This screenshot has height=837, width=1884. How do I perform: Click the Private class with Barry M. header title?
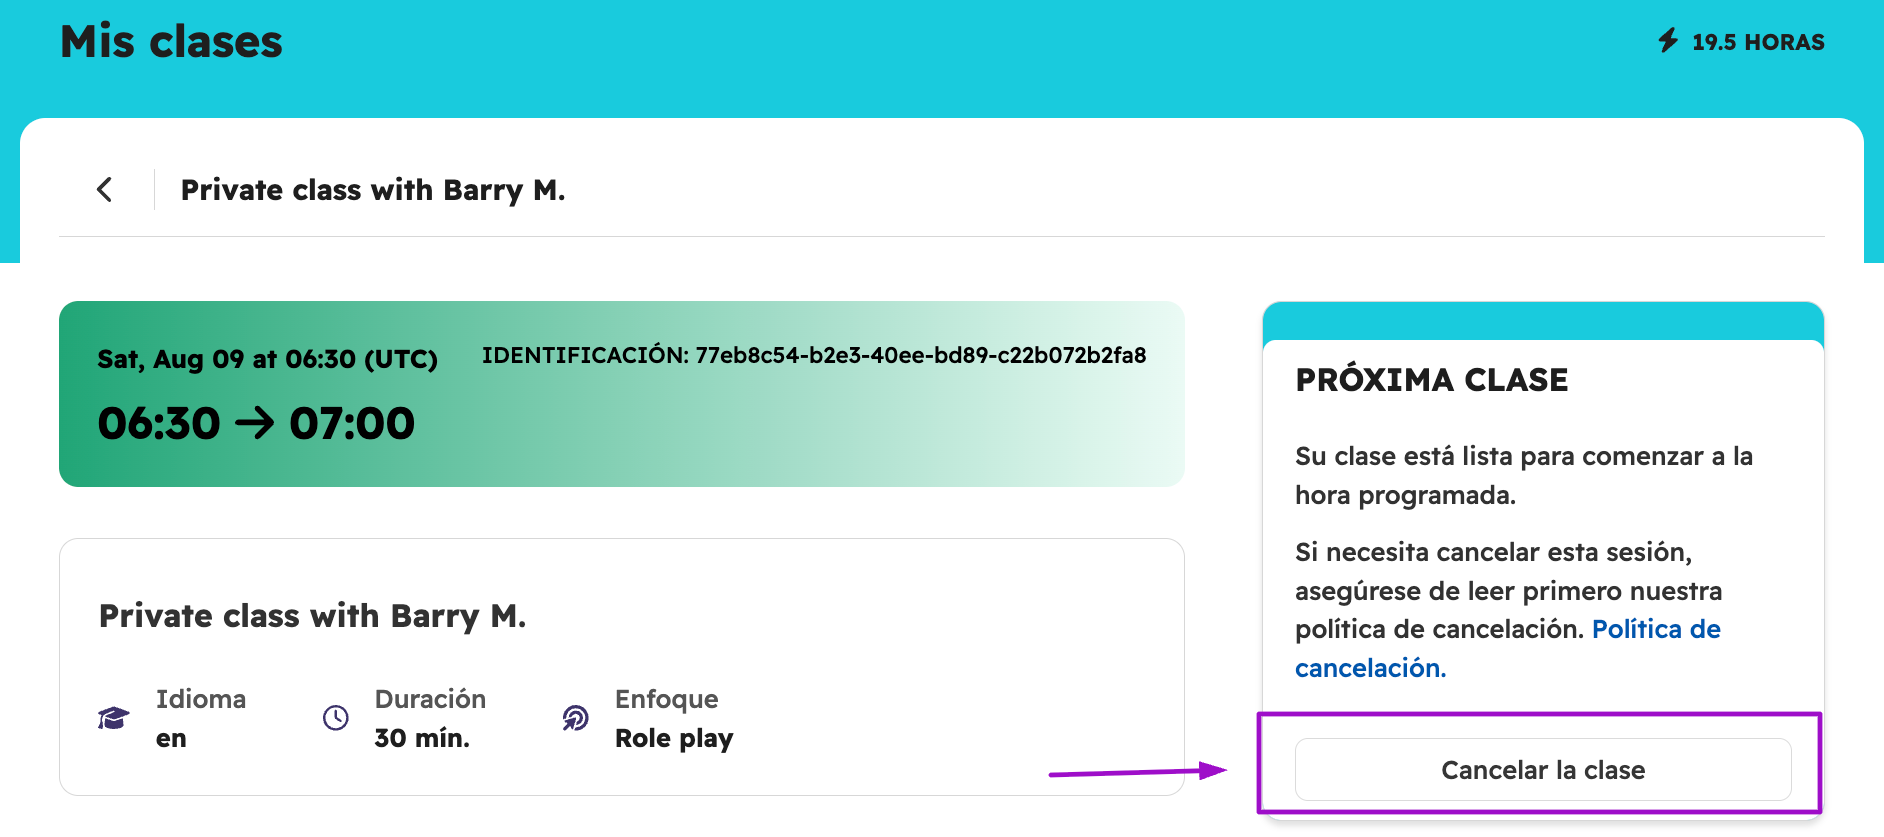373,190
